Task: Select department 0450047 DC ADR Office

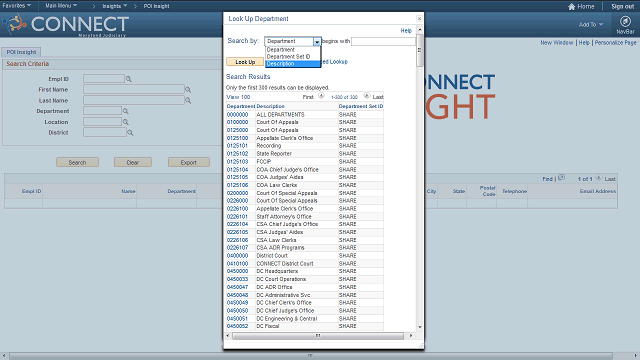Action: click(237, 287)
